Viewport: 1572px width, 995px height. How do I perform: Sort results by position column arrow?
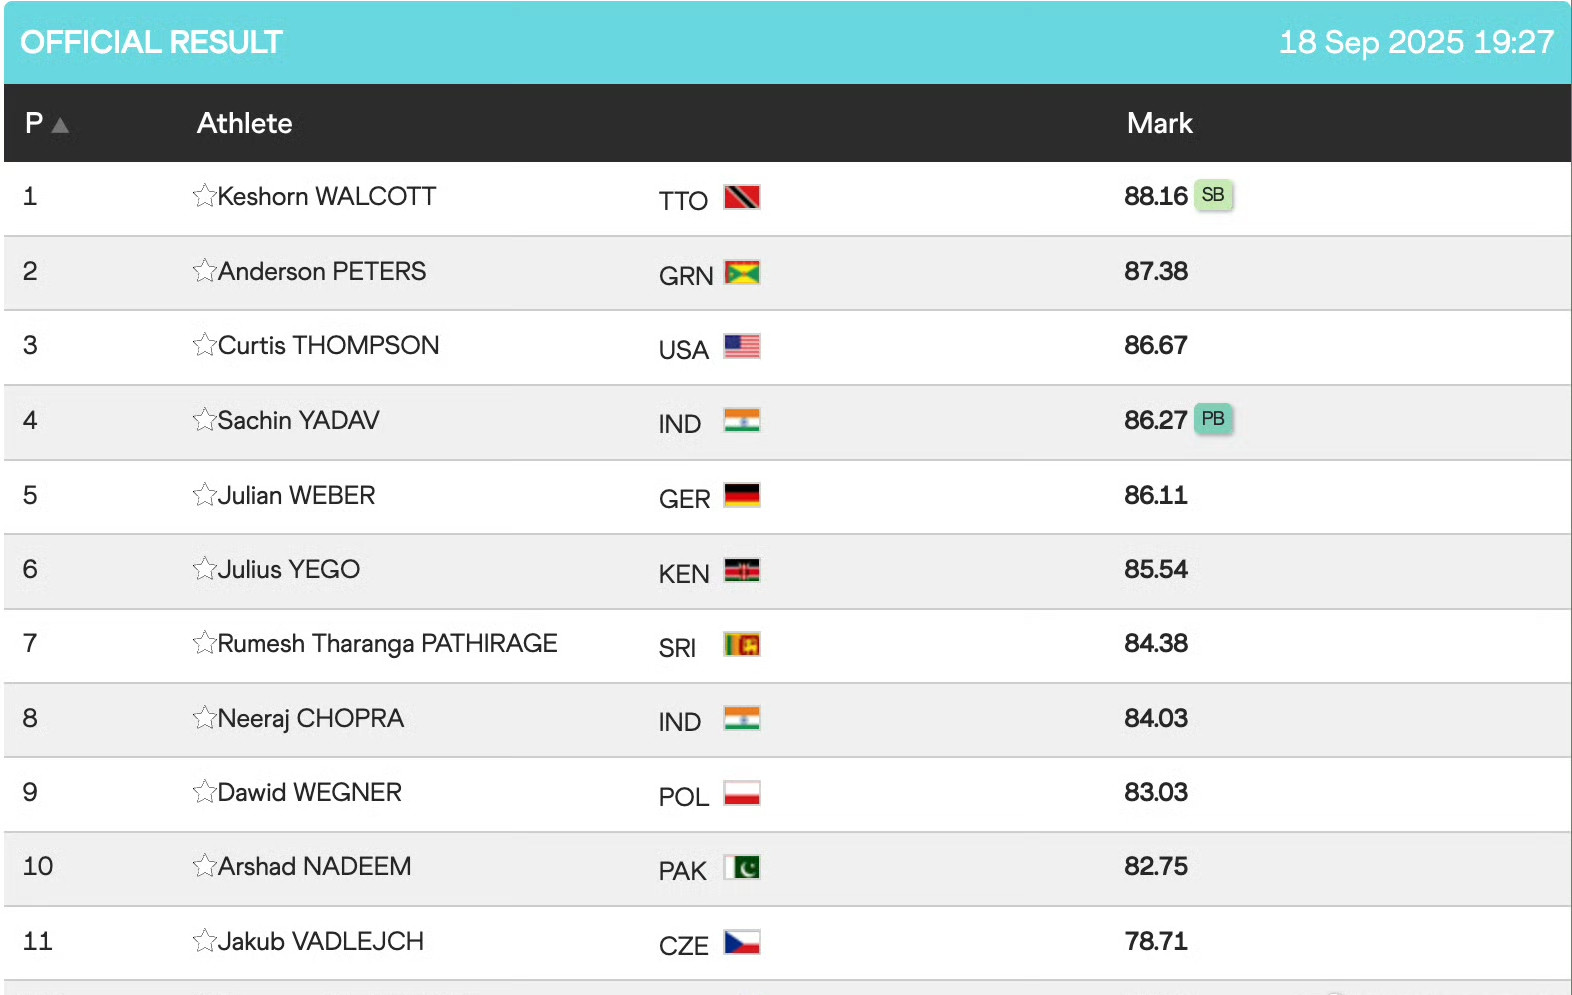tap(60, 125)
